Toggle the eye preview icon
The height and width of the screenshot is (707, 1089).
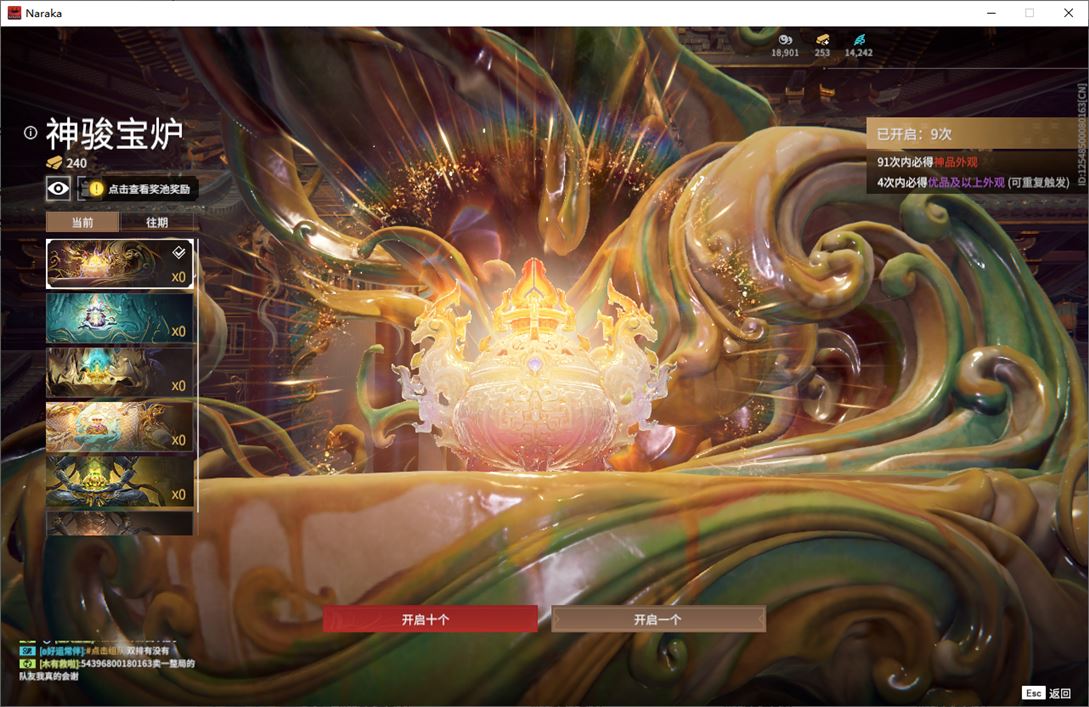[x=58, y=188]
